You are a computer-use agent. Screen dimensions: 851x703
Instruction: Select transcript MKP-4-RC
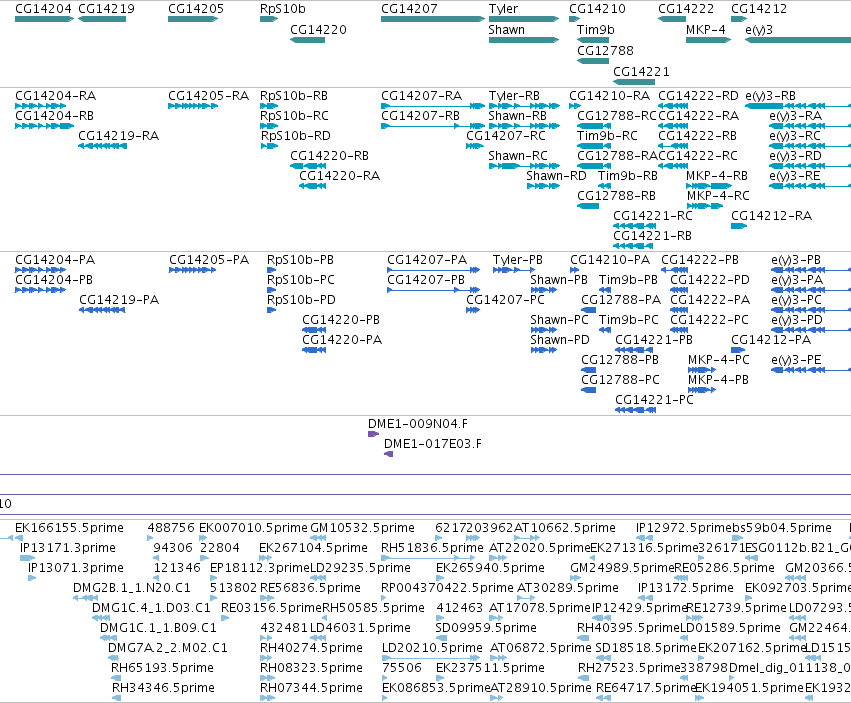718,195
